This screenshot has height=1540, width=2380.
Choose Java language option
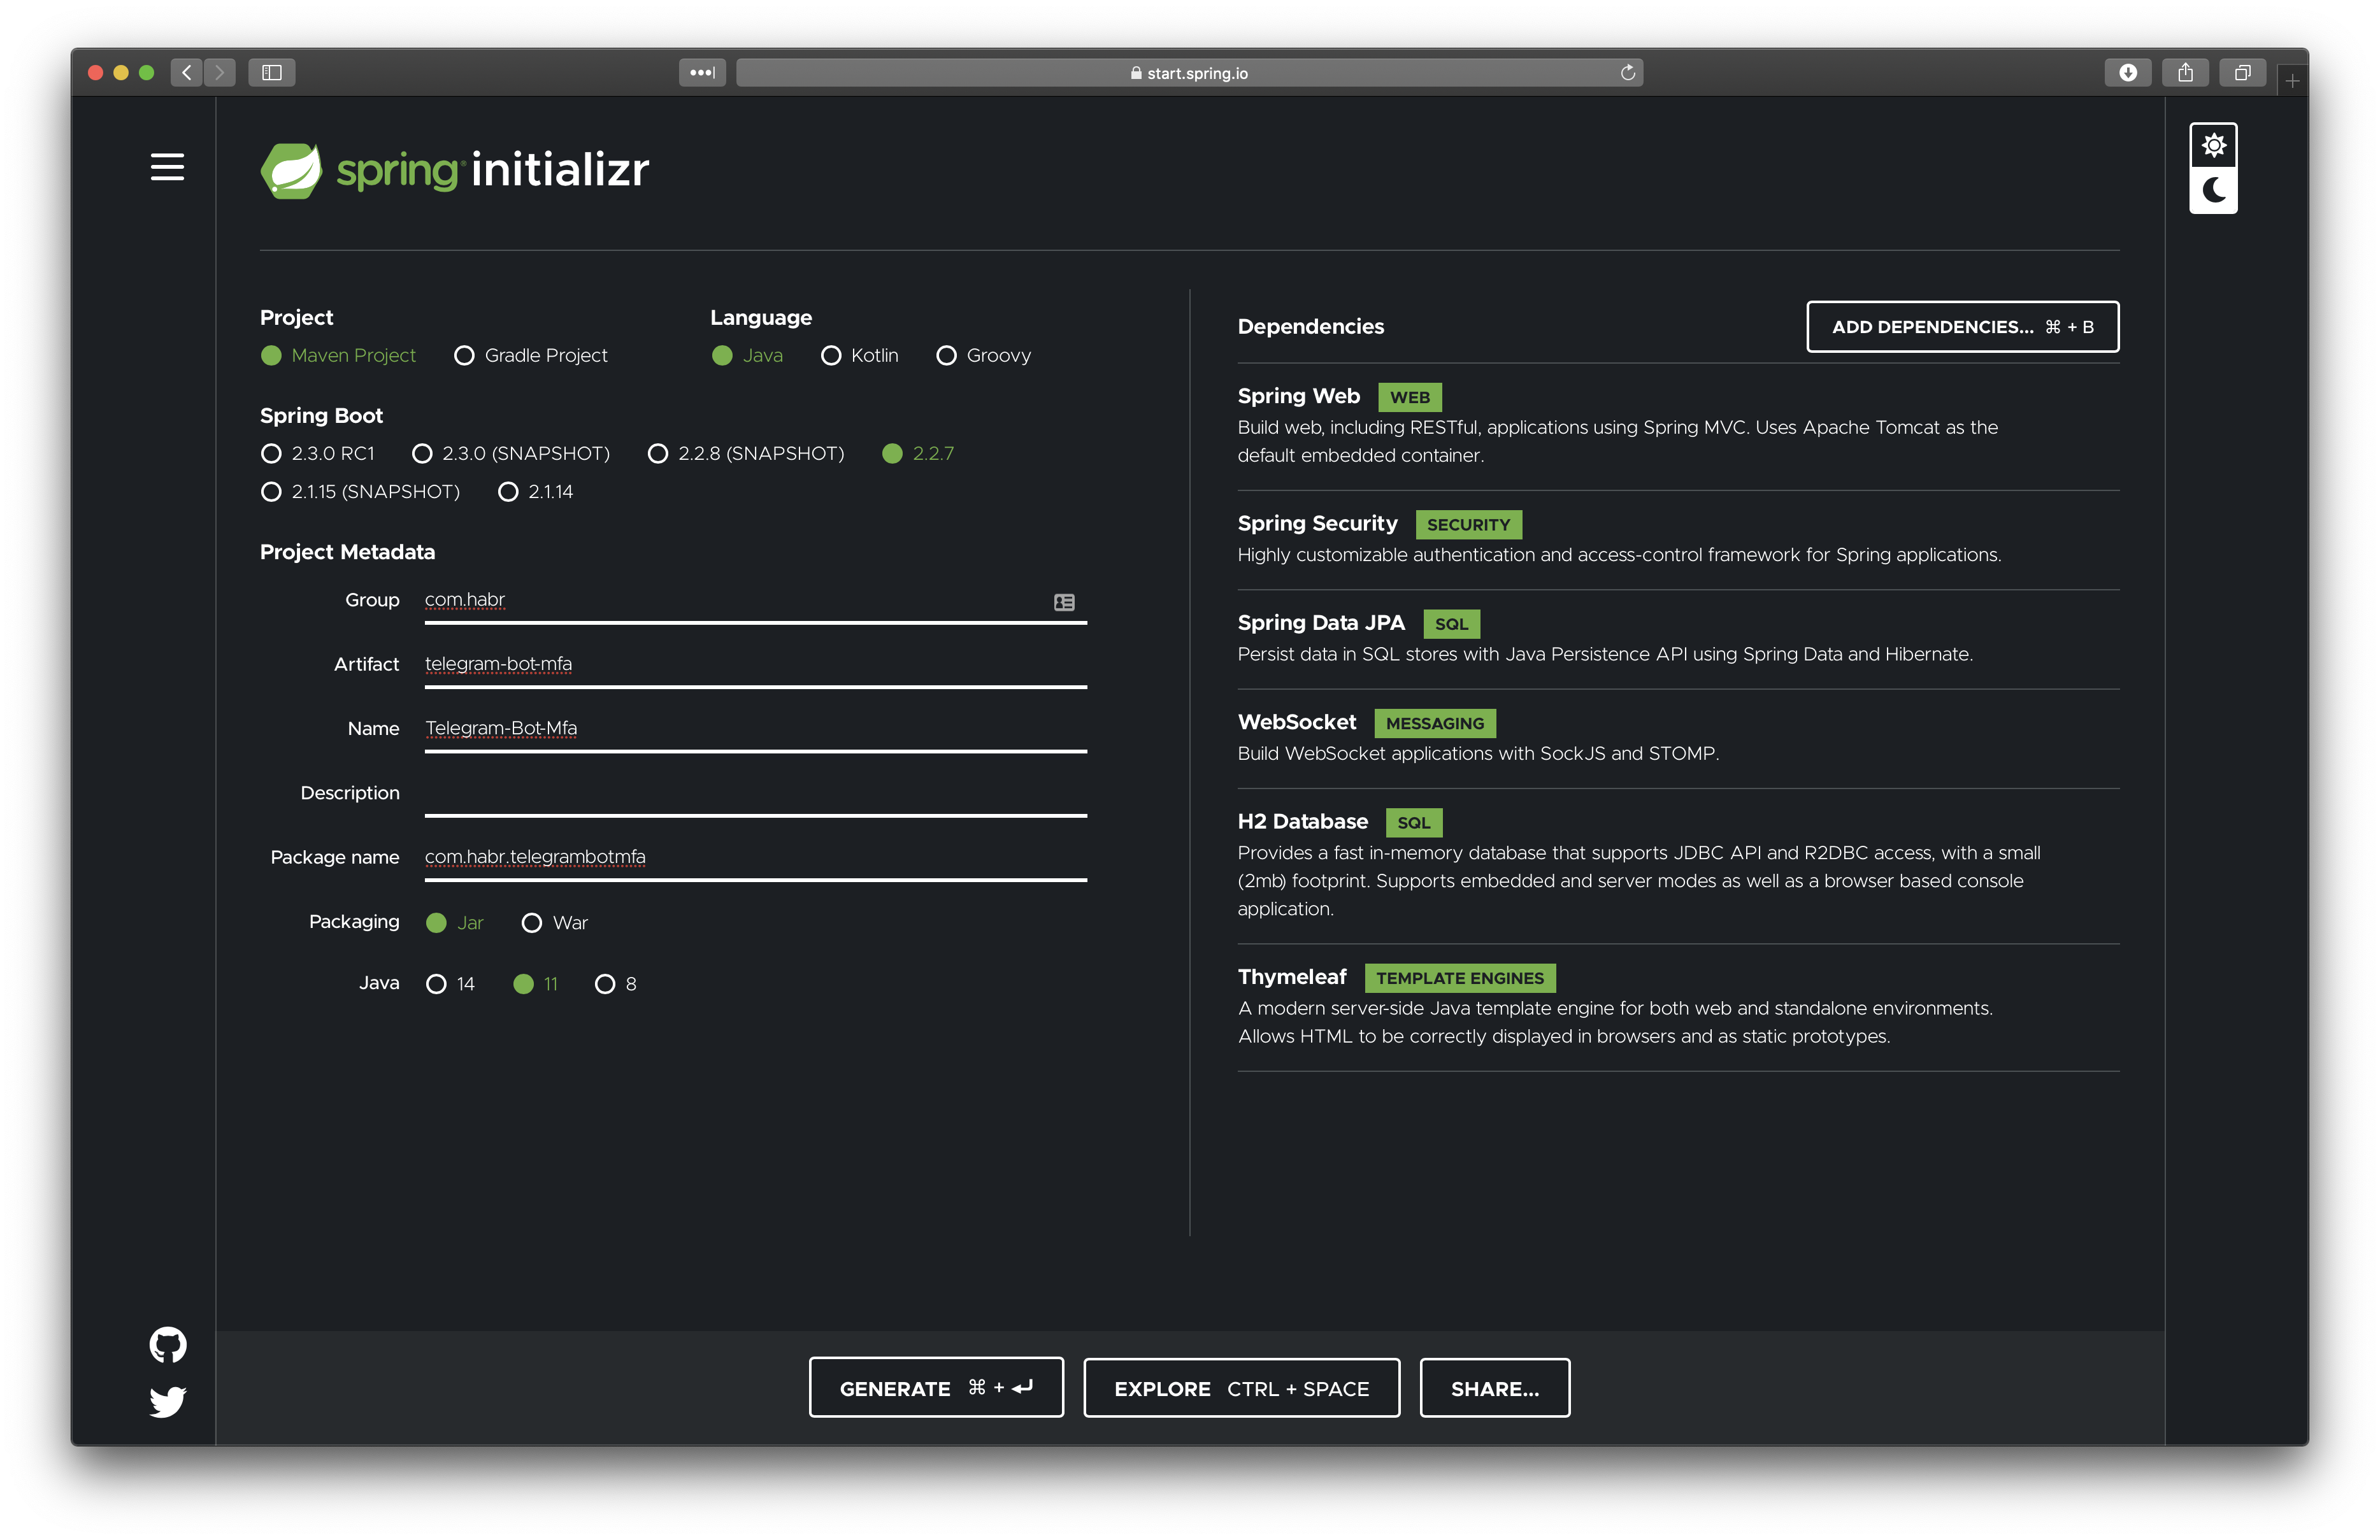point(747,355)
